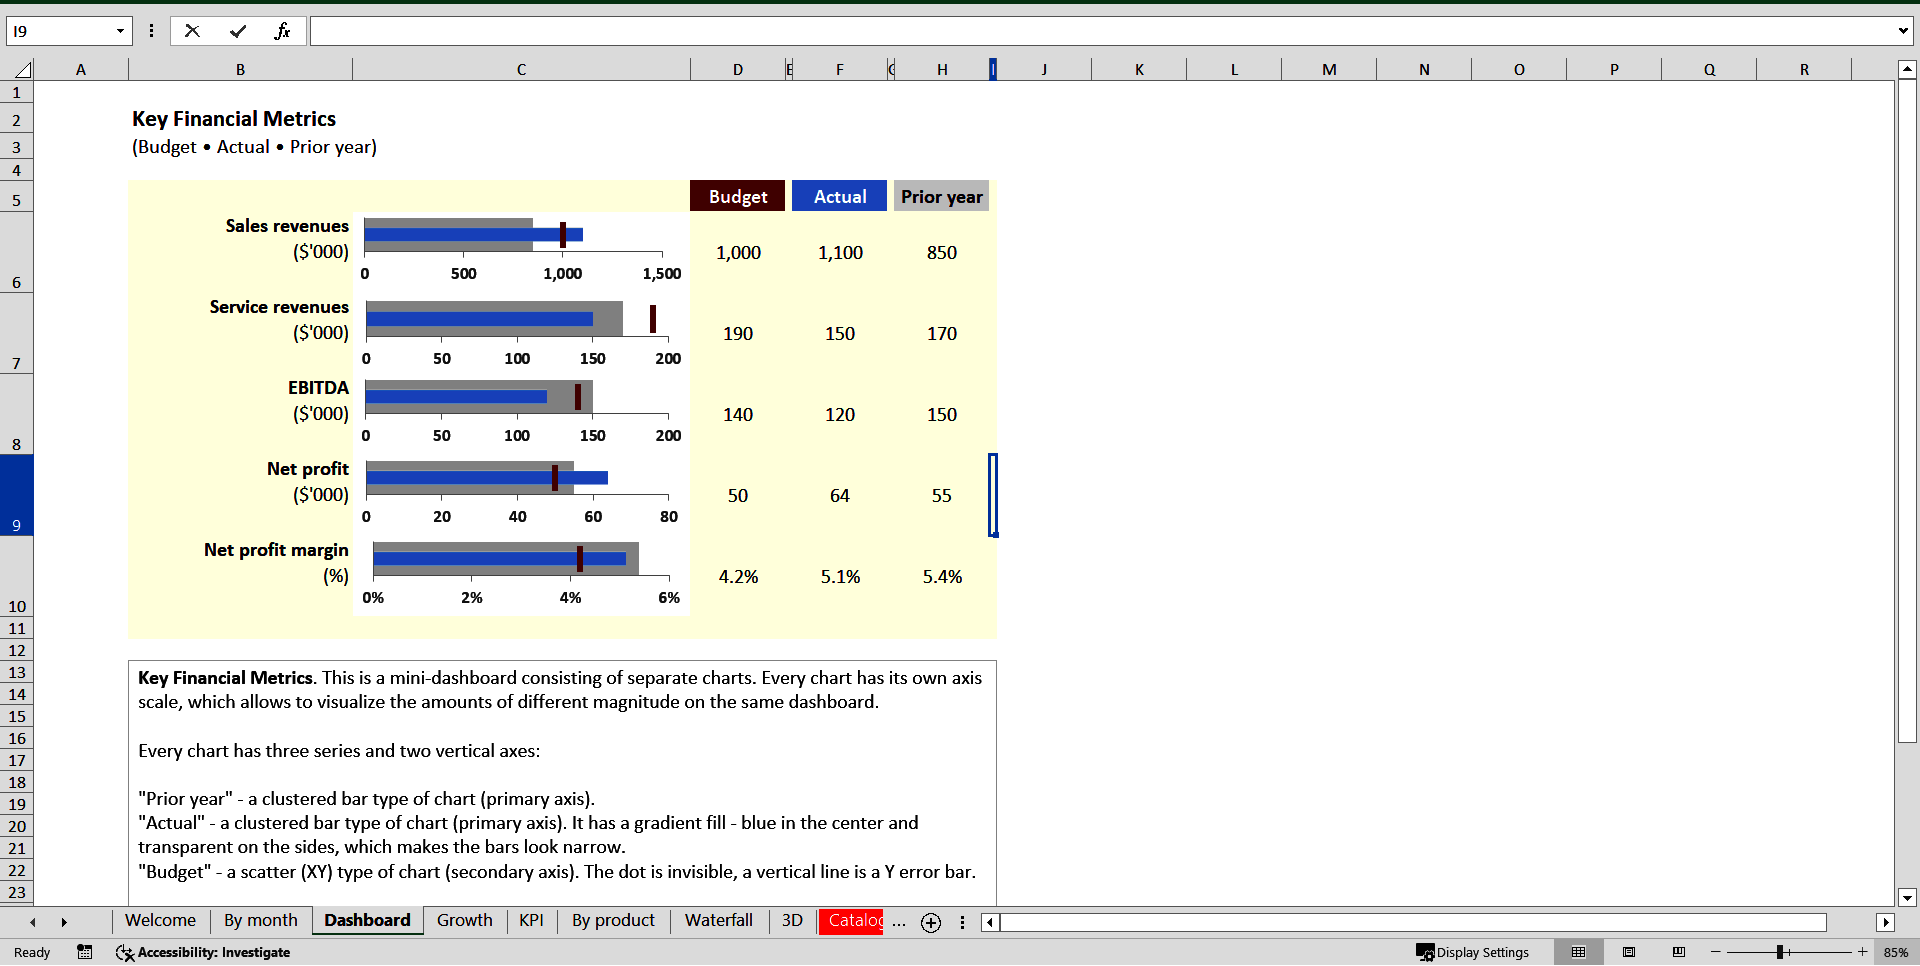Open the formula bar options three-dot handle

coord(151,31)
